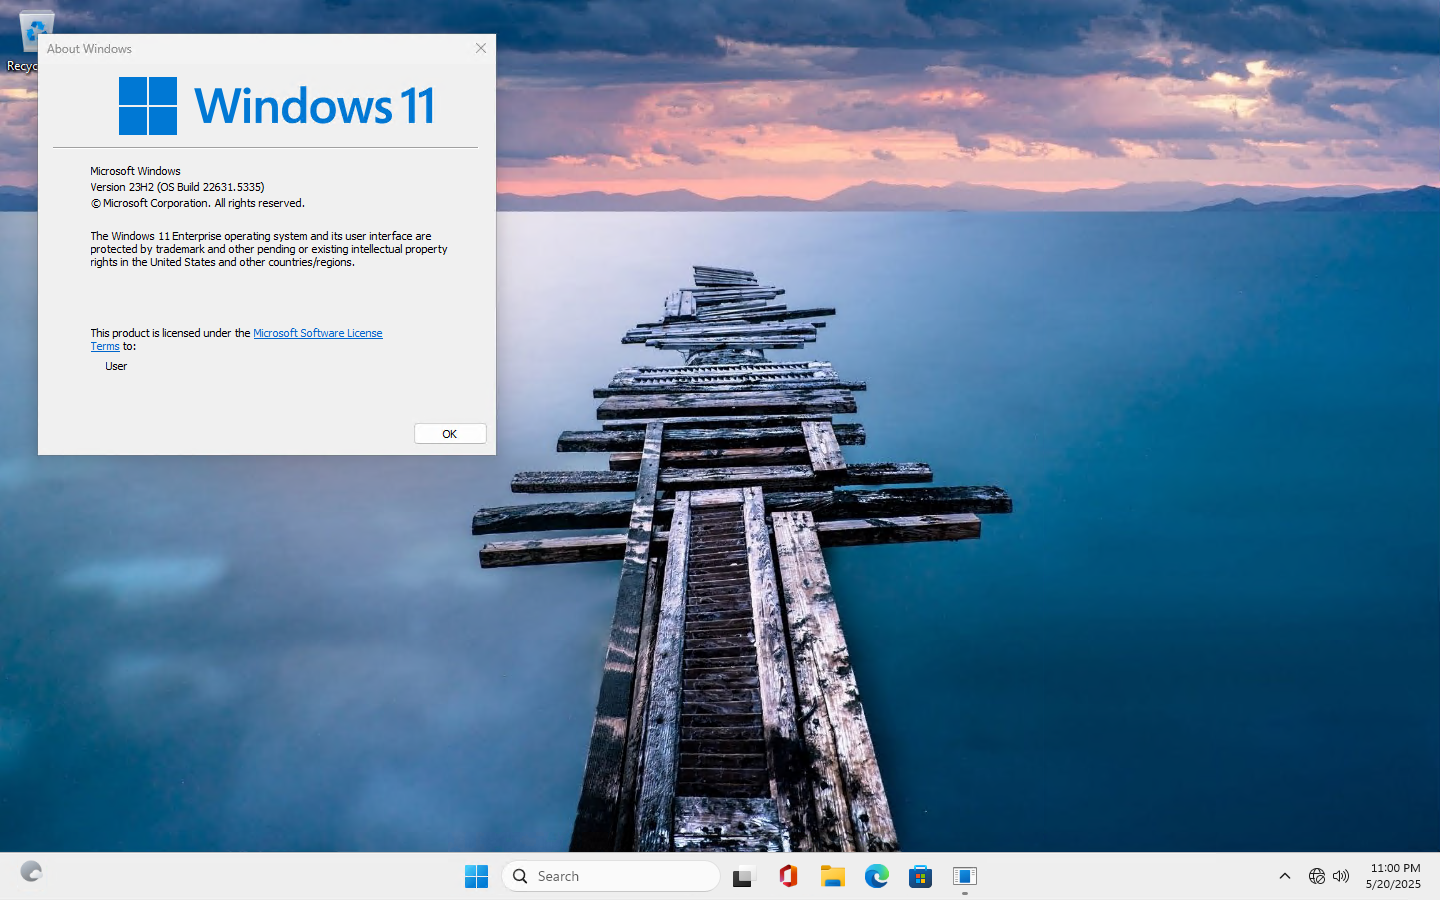Click the 'Version 23H2 (OS Build 22631.5335)' text
Viewport: 1440px width, 900px height.
coord(178,187)
